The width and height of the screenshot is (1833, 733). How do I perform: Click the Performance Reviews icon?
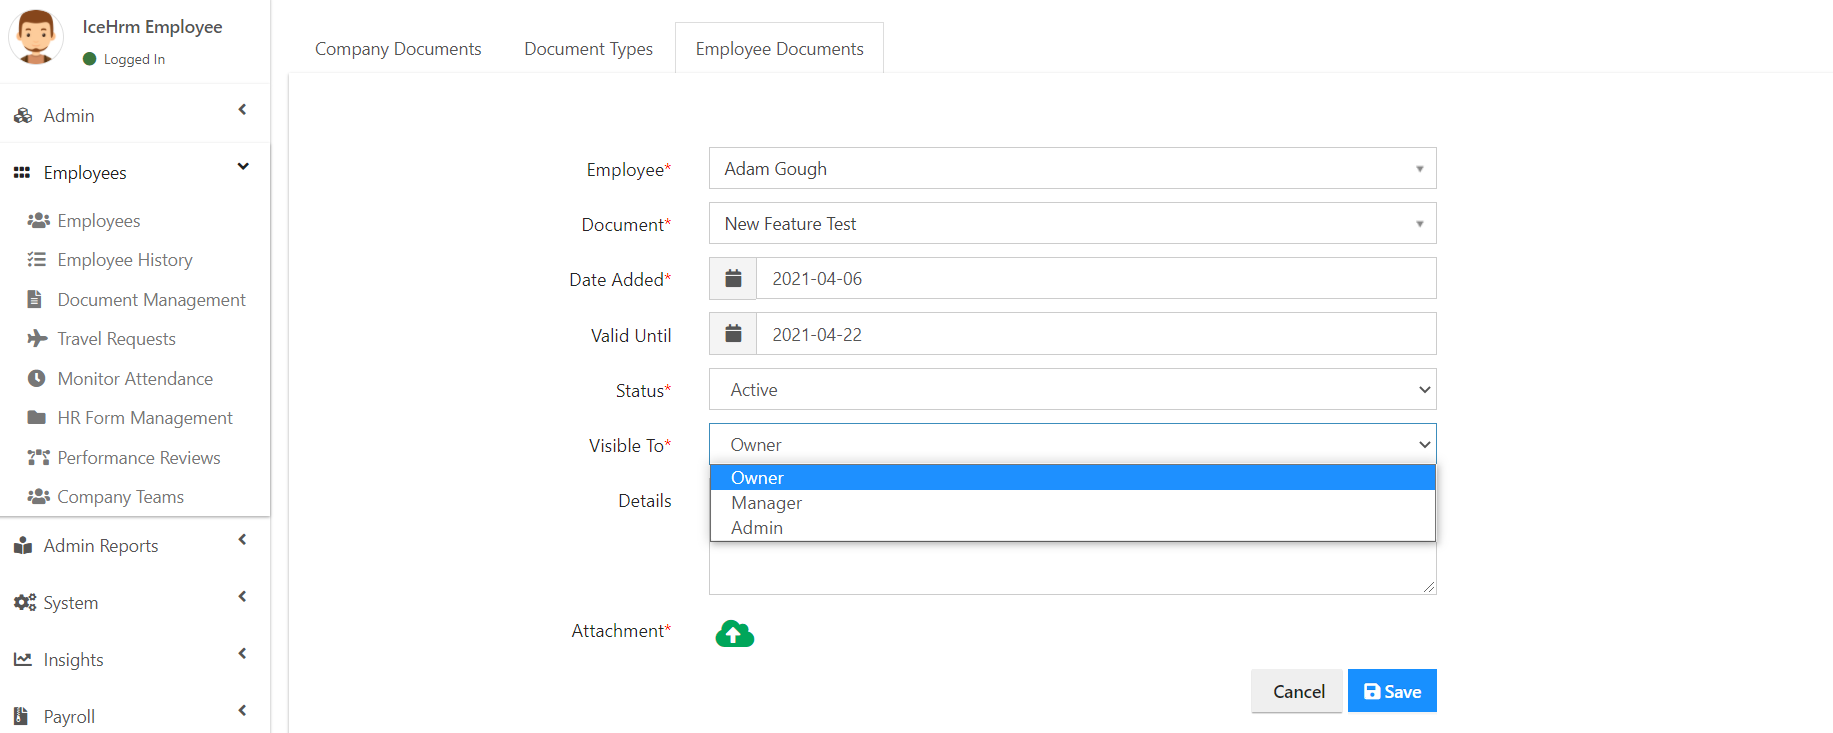pos(38,457)
